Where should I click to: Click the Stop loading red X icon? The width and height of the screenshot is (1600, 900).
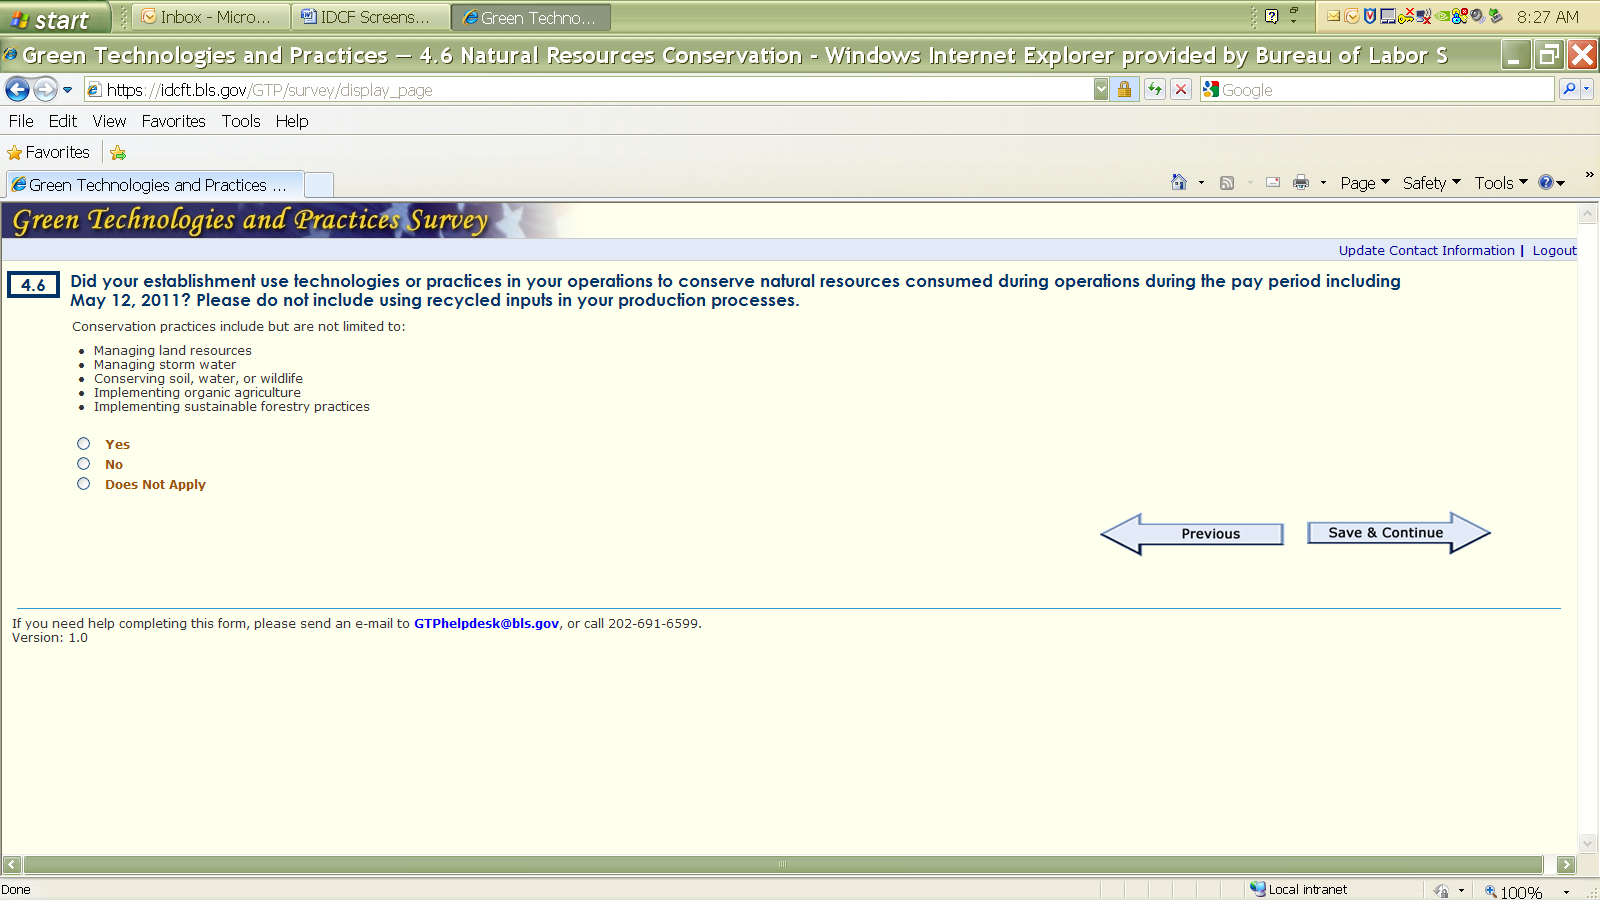click(1181, 90)
